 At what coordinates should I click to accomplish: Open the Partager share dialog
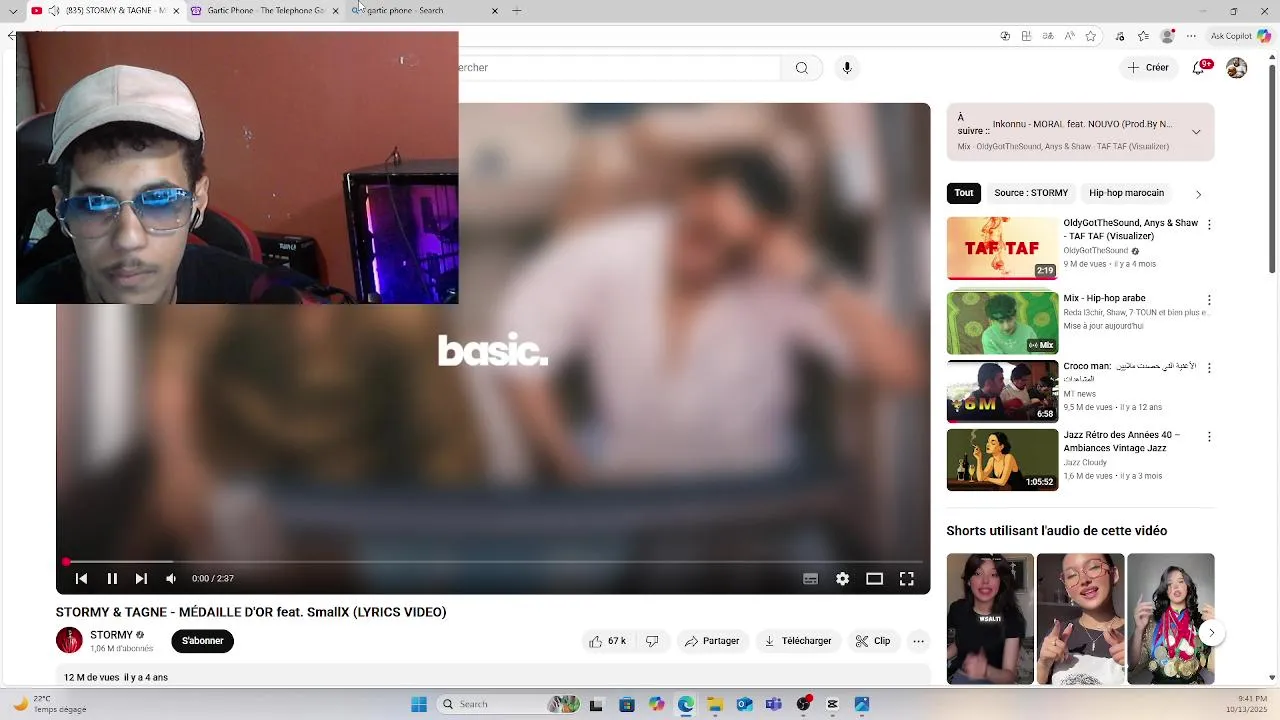(712, 641)
